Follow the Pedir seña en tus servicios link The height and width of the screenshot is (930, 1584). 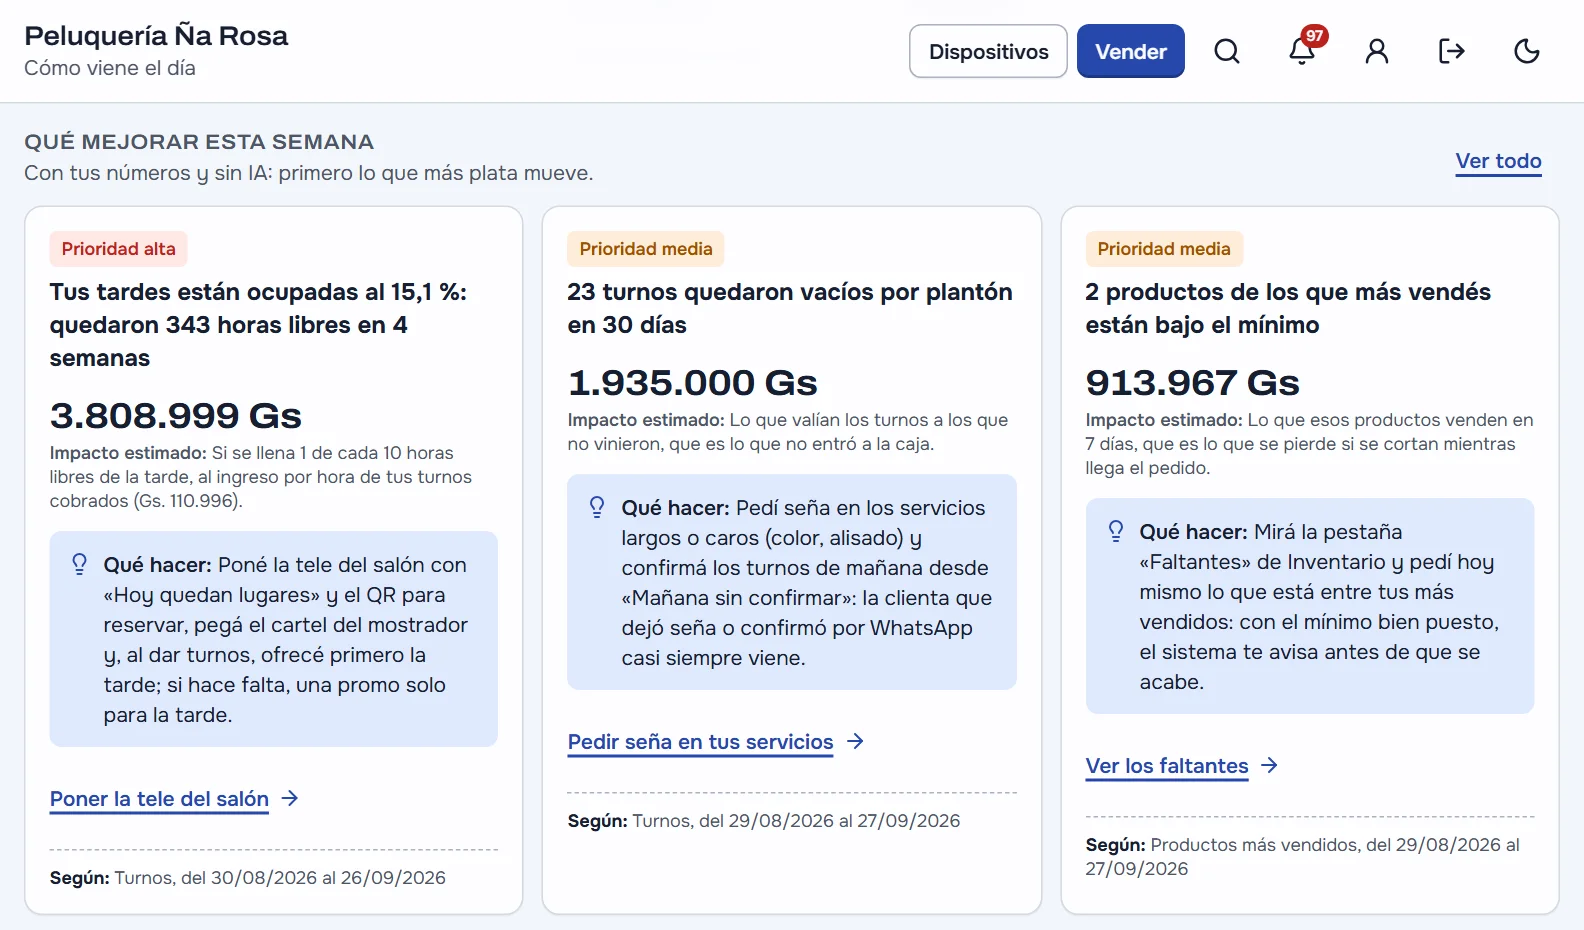click(x=700, y=742)
